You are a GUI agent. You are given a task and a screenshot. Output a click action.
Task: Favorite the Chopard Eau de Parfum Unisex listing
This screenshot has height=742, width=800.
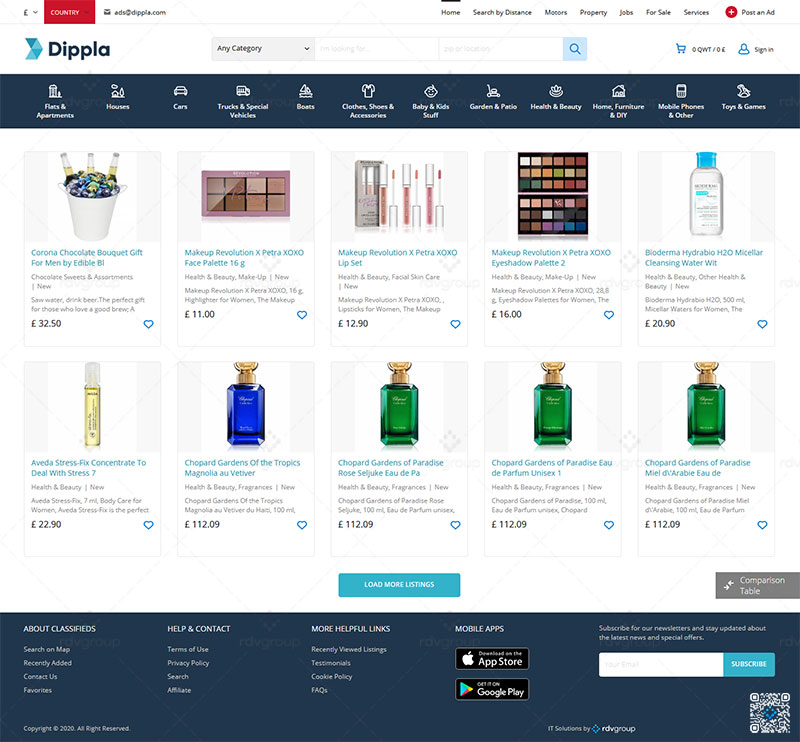[x=609, y=525]
